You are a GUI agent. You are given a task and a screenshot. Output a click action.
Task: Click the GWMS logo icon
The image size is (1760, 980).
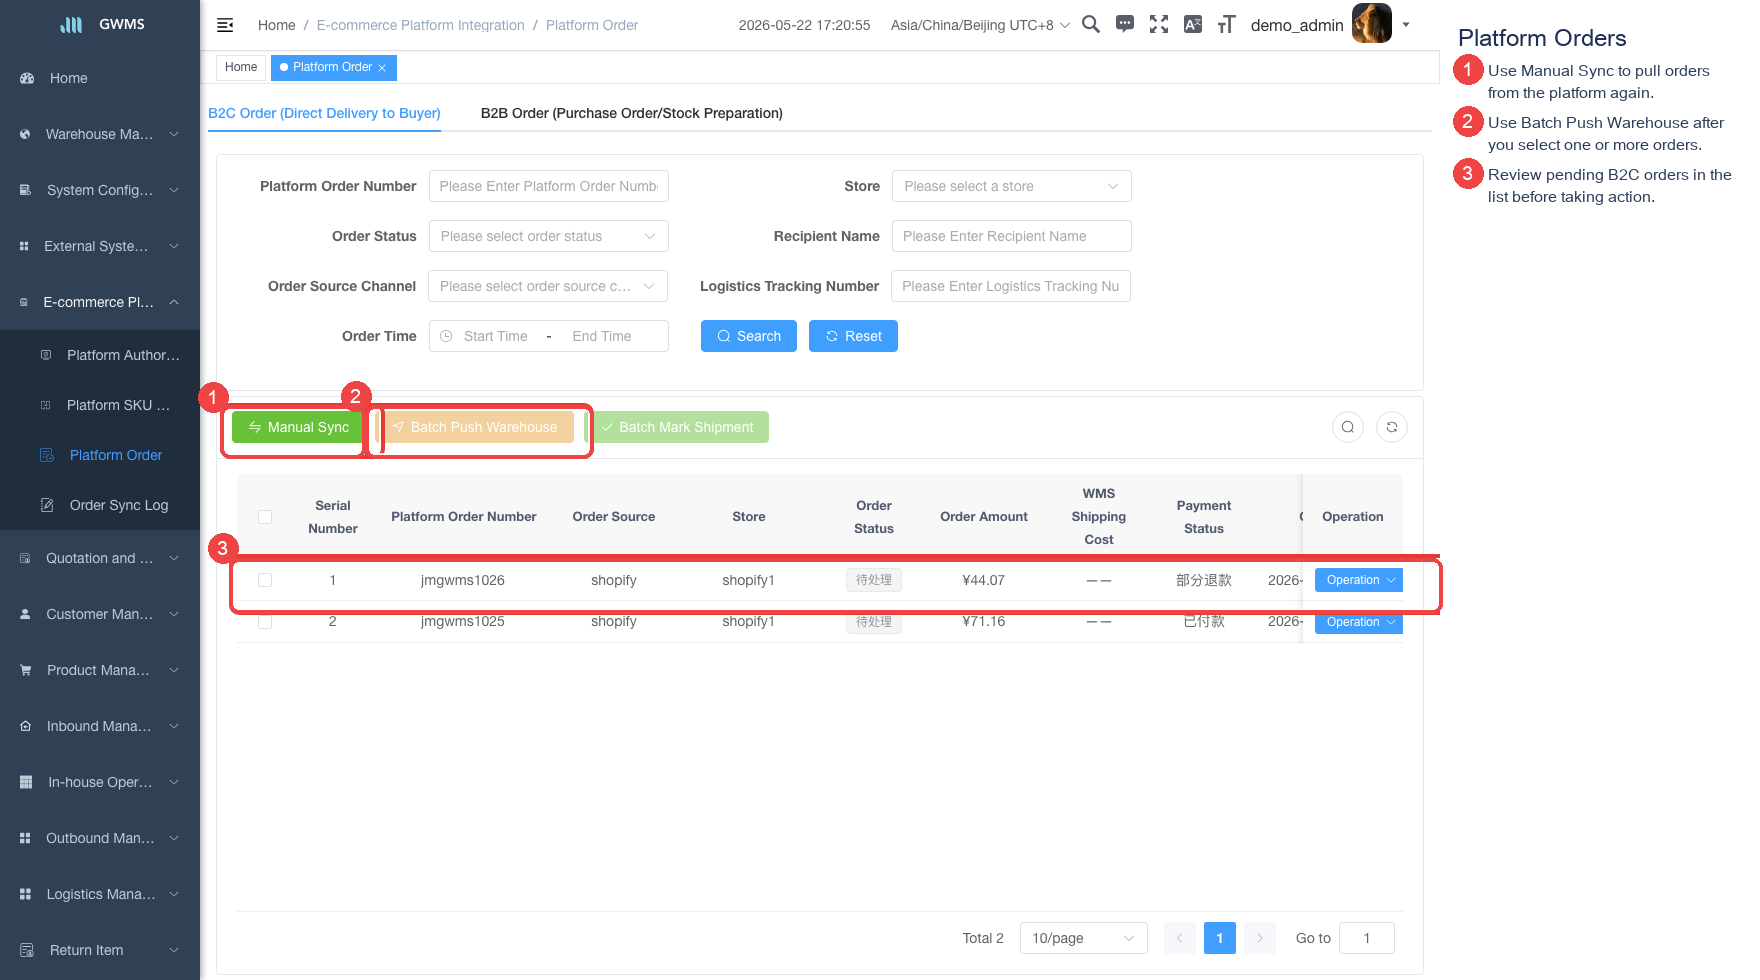71,24
